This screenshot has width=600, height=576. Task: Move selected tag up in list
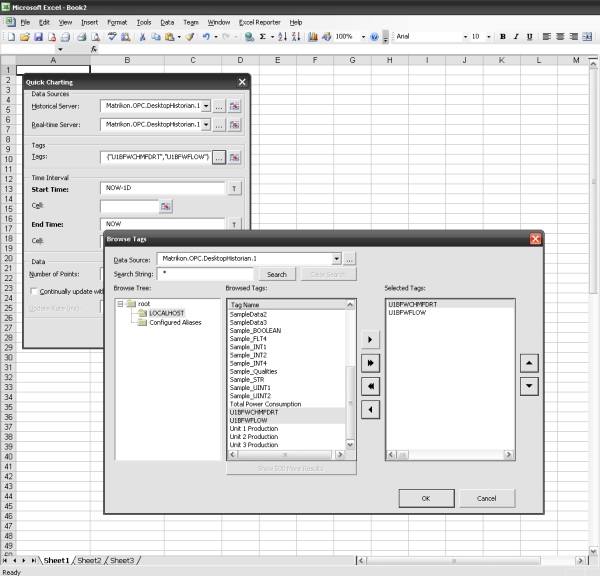point(529,363)
